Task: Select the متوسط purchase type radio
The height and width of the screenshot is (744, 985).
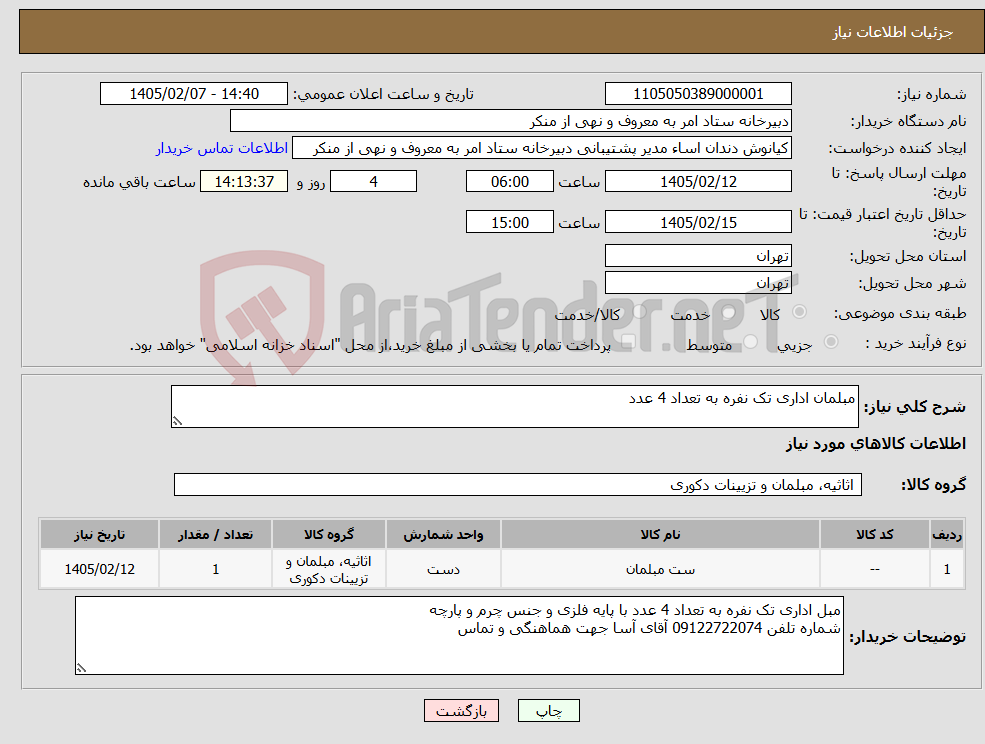Action: [750, 342]
